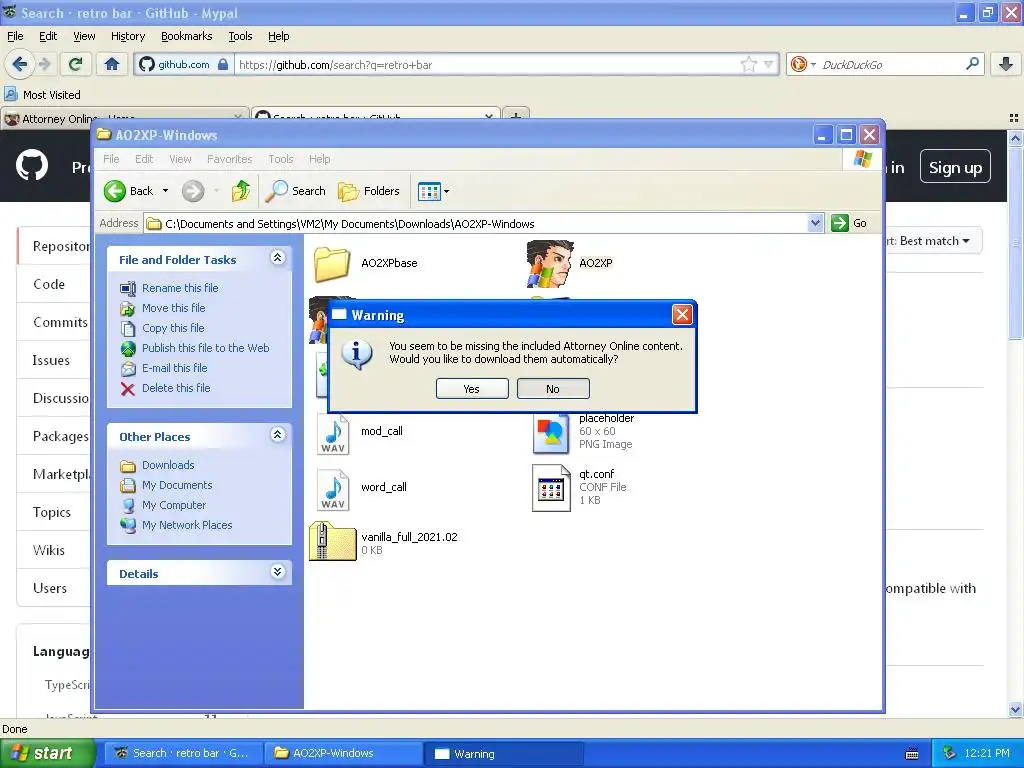The width and height of the screenshot is (1024, 768).
Task: Click the browser URL address field
Action: point(487,64)
